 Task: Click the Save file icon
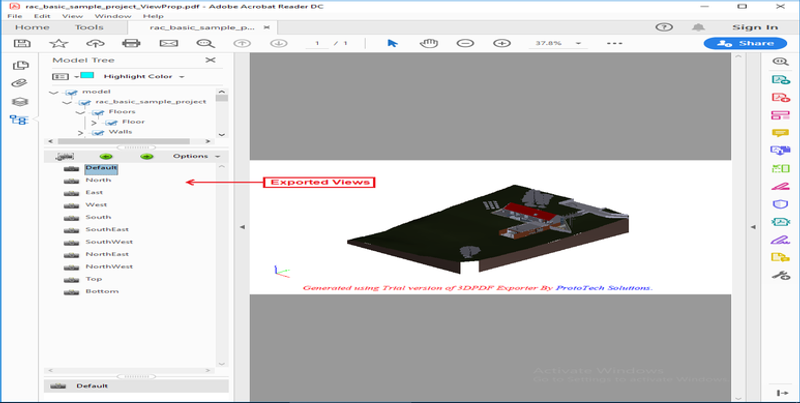coord(22,43)
